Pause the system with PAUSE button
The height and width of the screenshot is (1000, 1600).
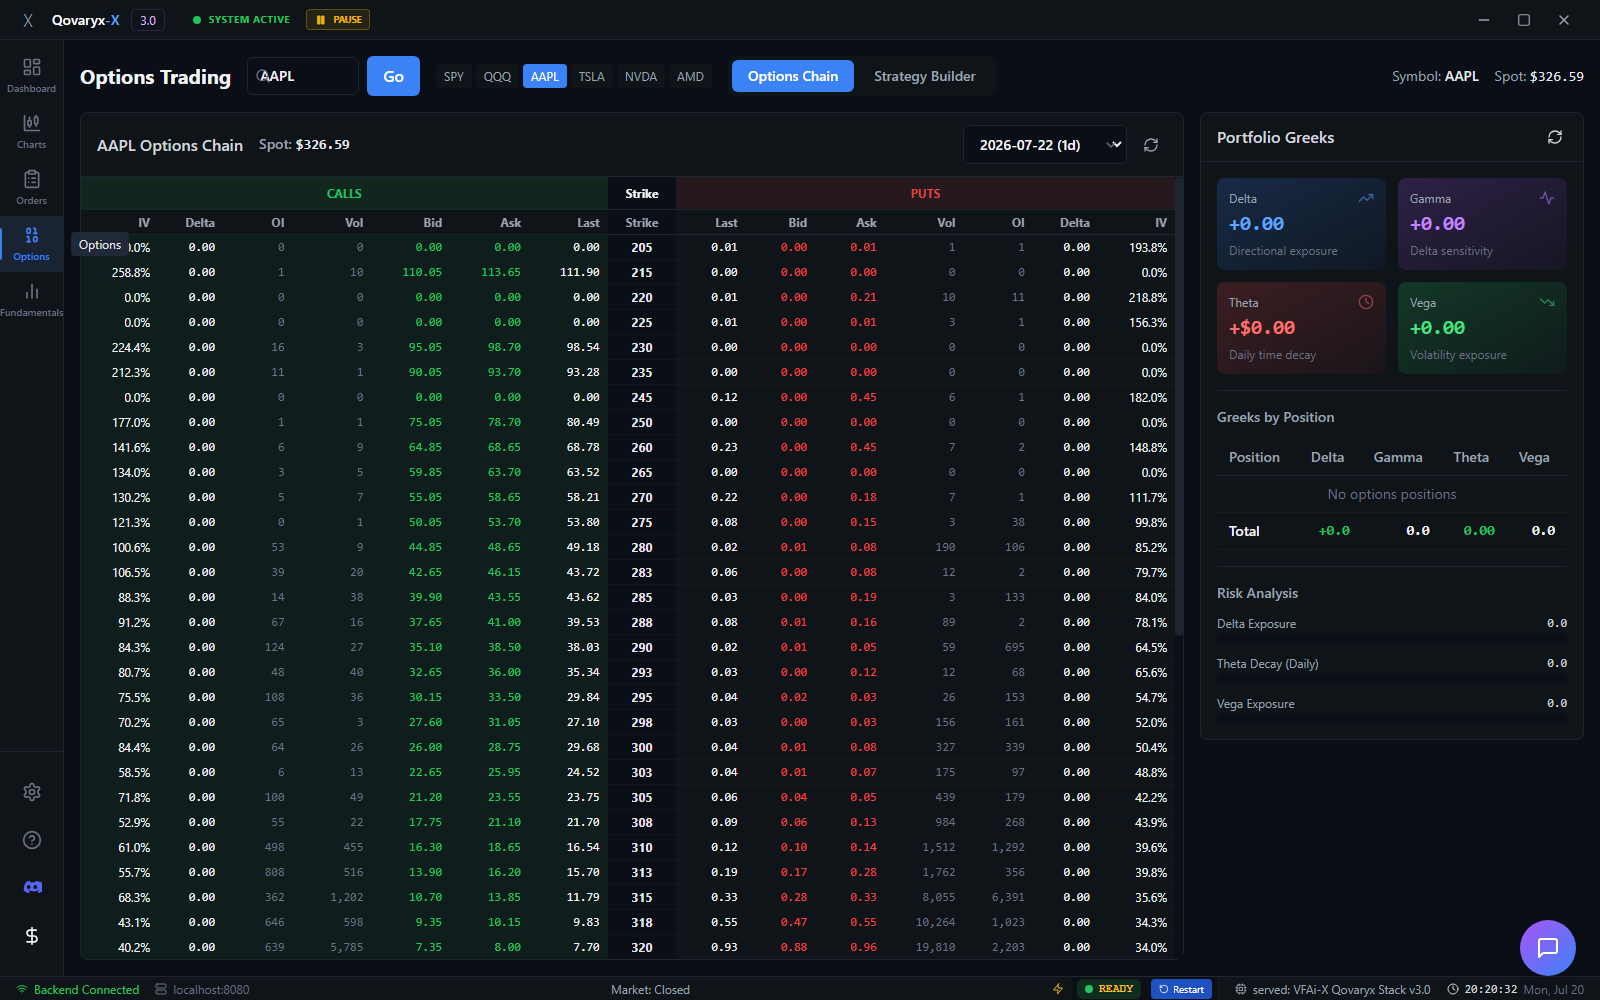point(338,20)
